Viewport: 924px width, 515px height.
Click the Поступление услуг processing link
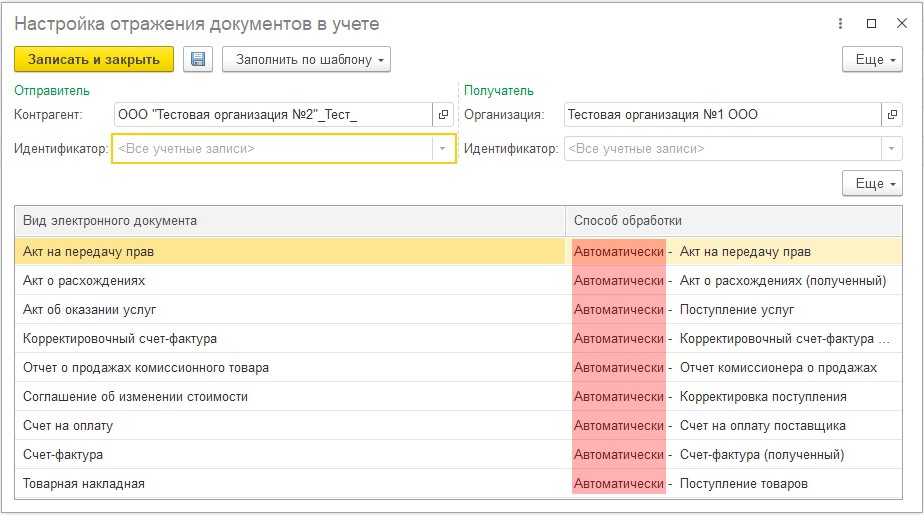coord(737,310)
